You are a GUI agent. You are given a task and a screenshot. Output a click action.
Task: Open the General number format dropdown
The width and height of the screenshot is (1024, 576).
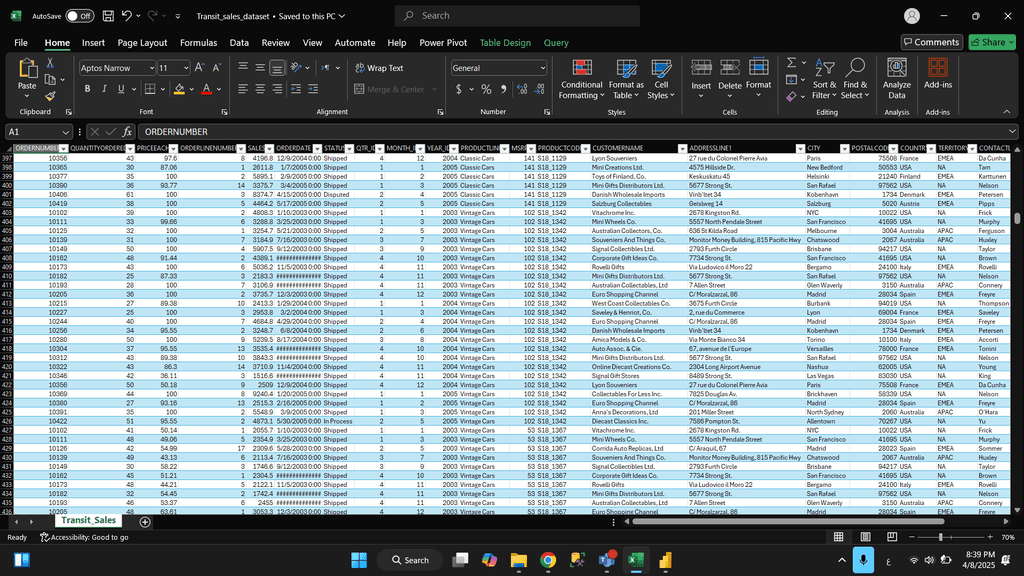(542, 68)
